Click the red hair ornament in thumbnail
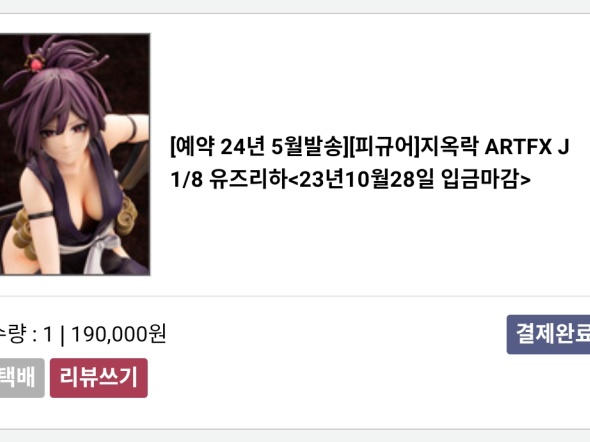This screenshot has width=590, height=442. pos(36,64)
